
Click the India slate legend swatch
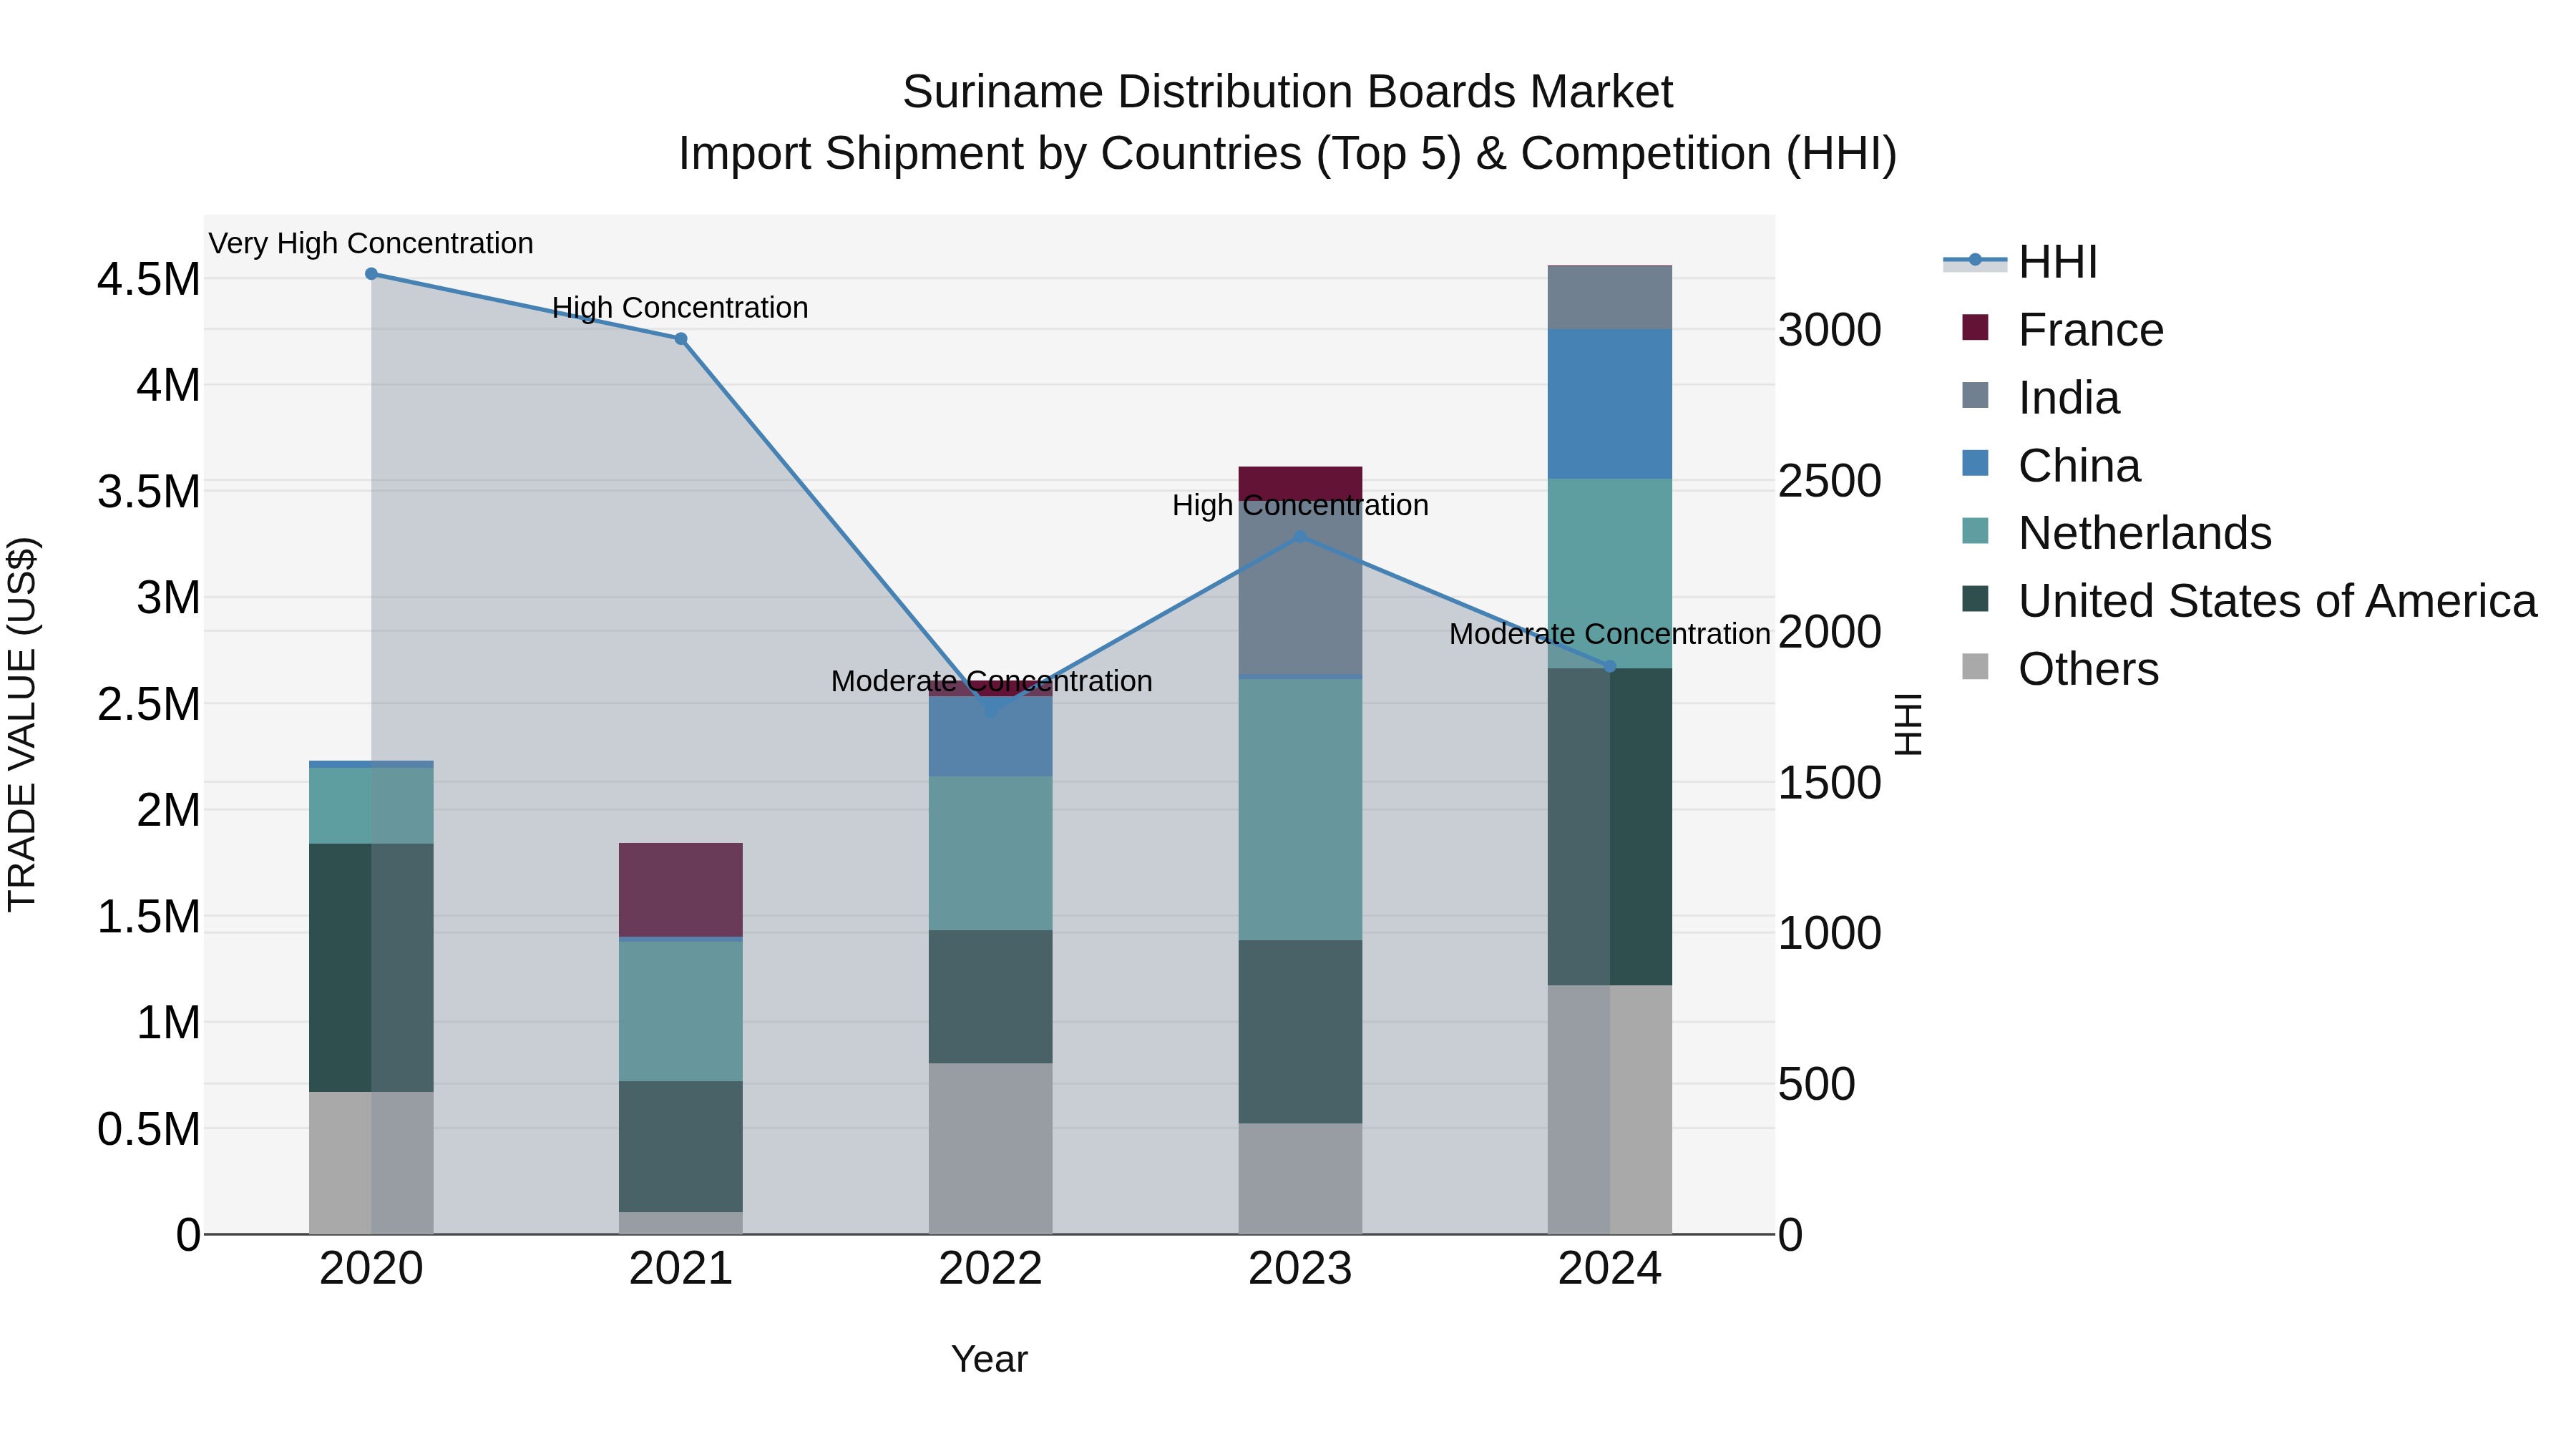1975,395
